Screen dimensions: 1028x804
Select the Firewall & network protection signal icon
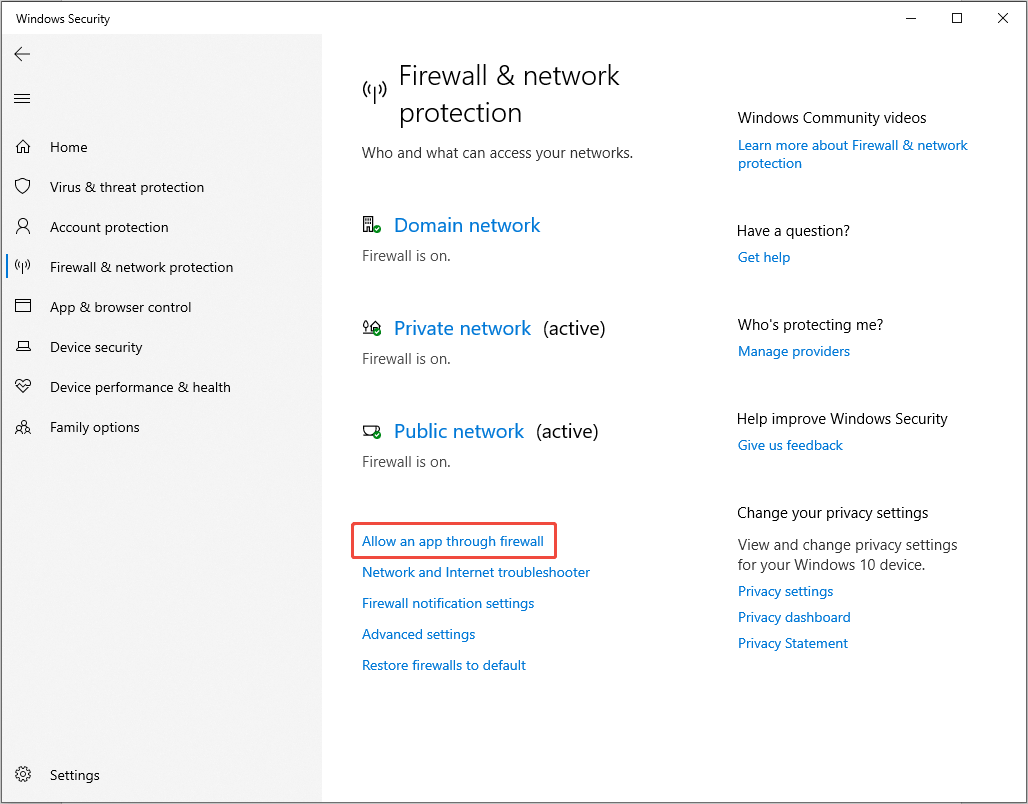(x=22, y=267)
